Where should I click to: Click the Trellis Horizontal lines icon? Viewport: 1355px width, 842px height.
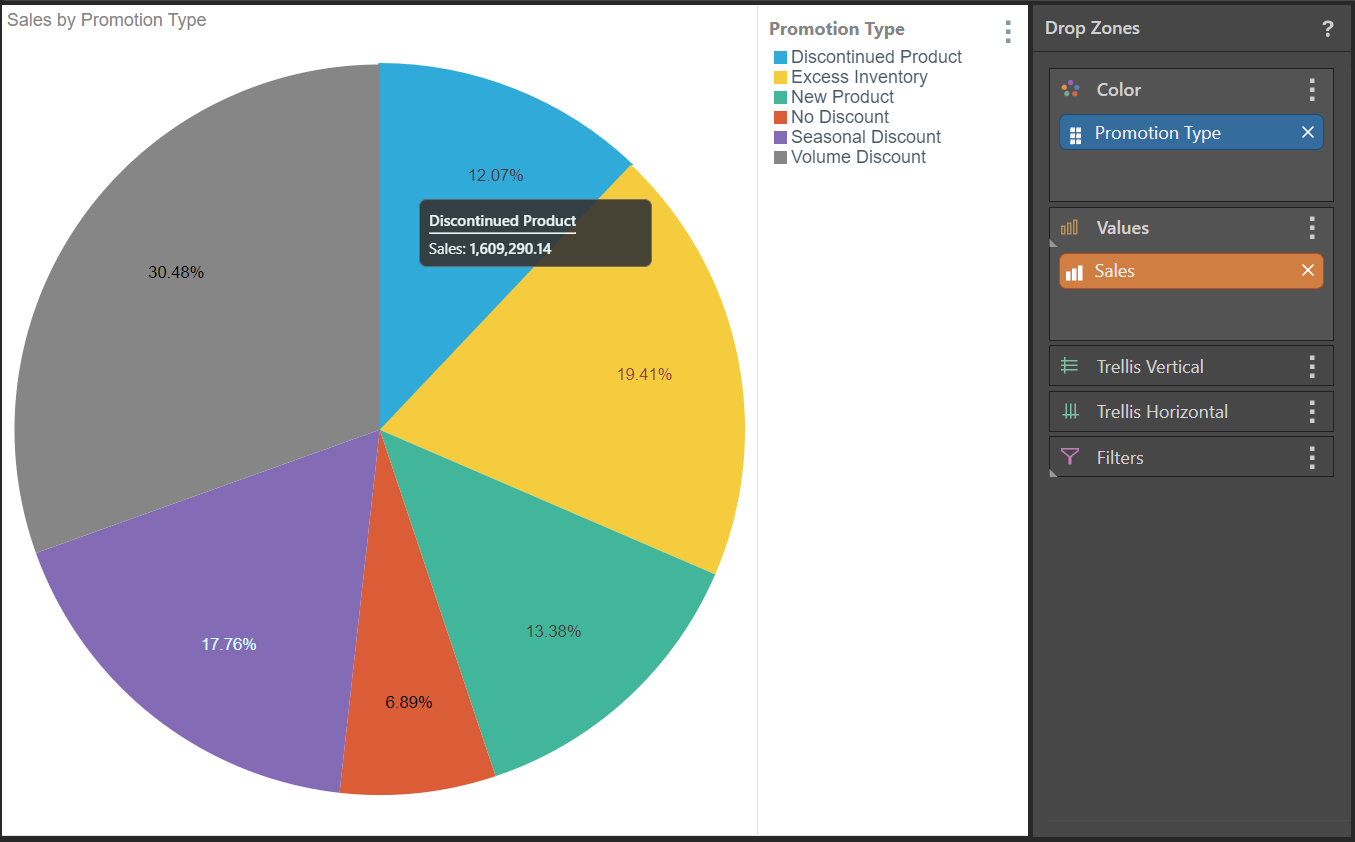pos(1070,411)
